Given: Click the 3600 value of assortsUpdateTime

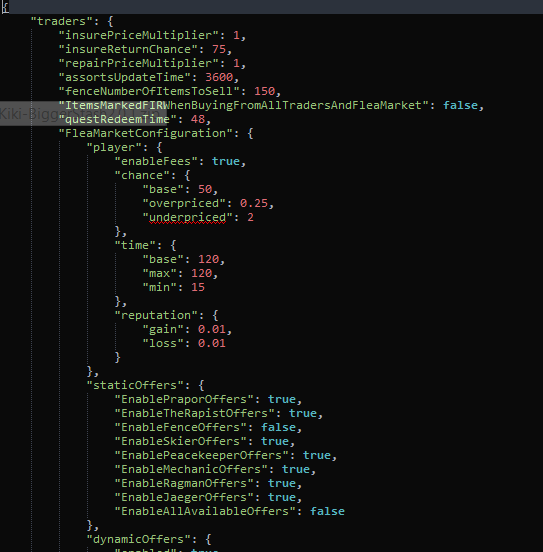Looking at the screenshot, I should click(219, 77).
